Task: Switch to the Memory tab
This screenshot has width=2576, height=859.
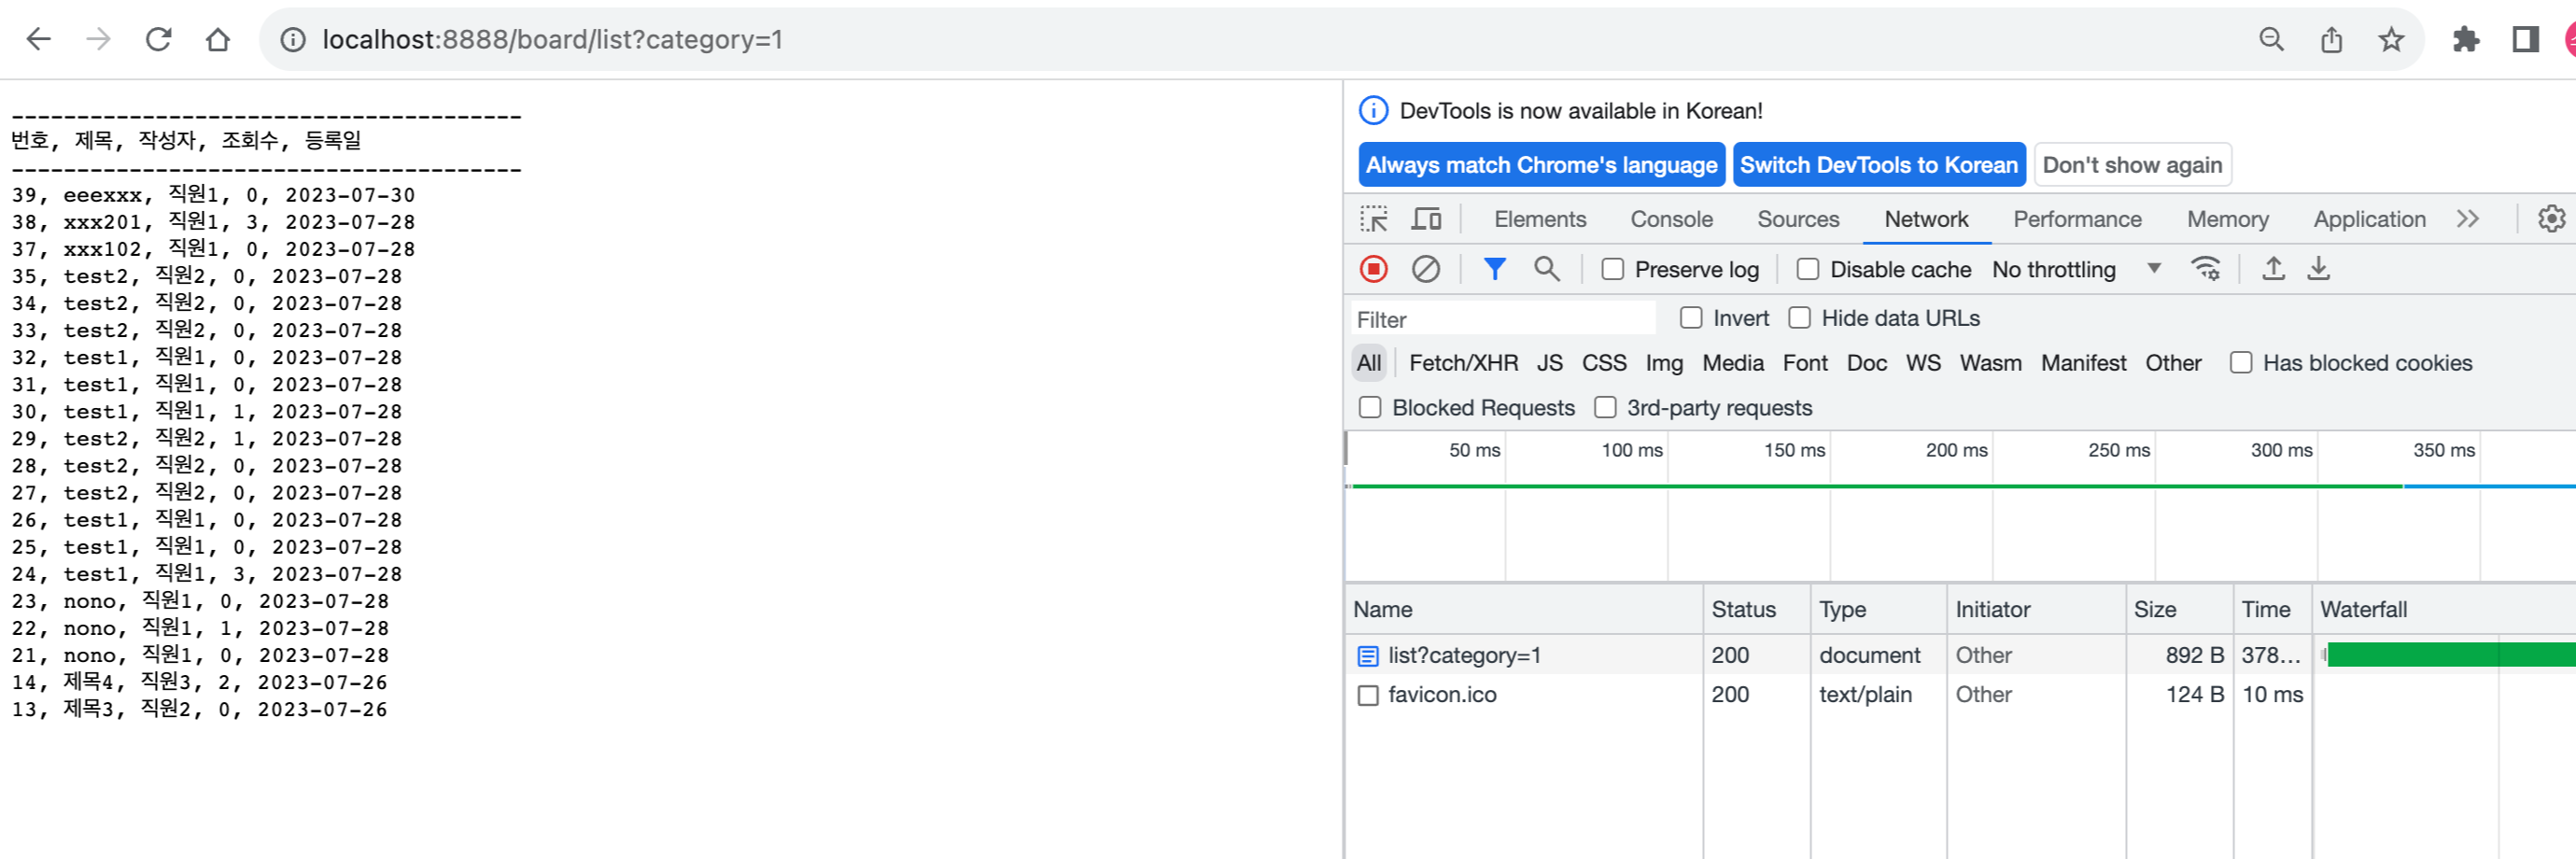Action: click(2227, 219)
